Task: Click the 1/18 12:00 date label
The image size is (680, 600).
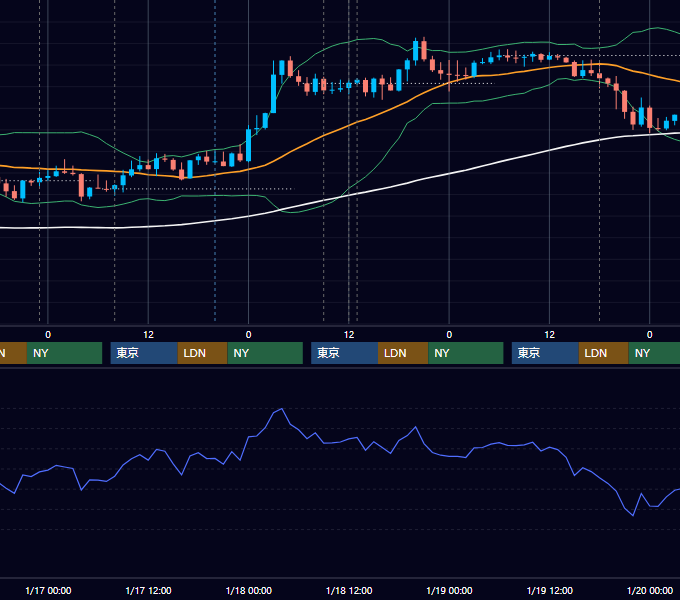Action: coord(349,590)
